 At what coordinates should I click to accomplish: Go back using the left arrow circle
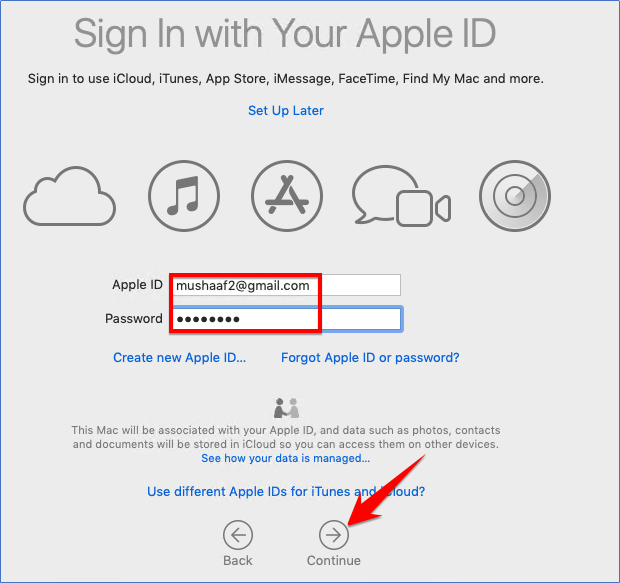(238, 535)
